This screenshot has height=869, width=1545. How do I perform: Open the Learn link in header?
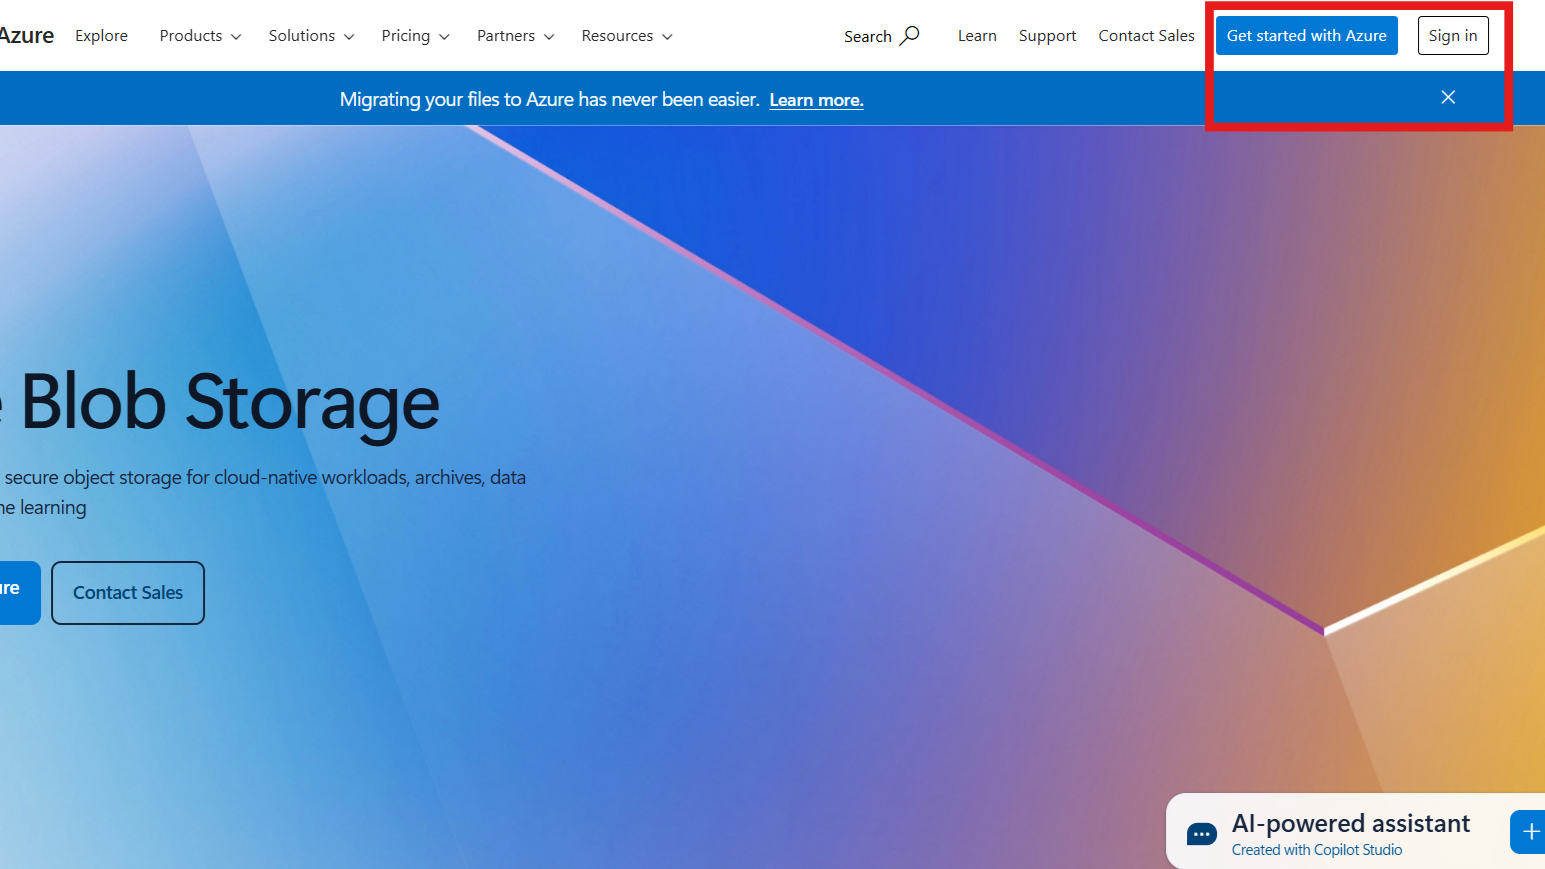[977, 36]
